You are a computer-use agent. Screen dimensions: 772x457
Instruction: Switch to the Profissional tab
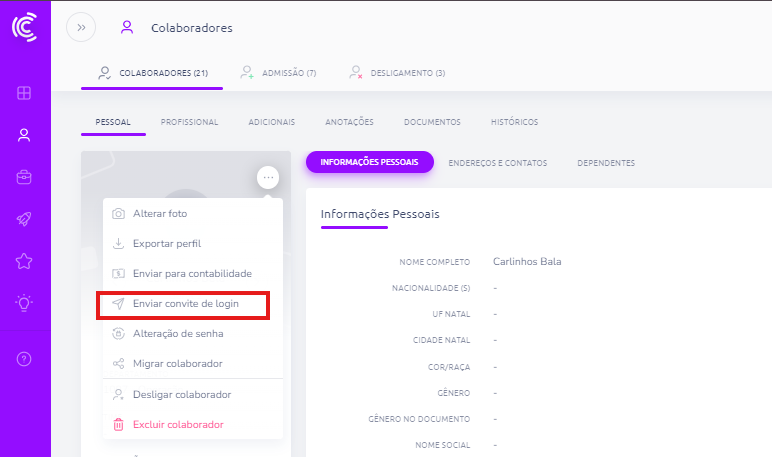189,122
